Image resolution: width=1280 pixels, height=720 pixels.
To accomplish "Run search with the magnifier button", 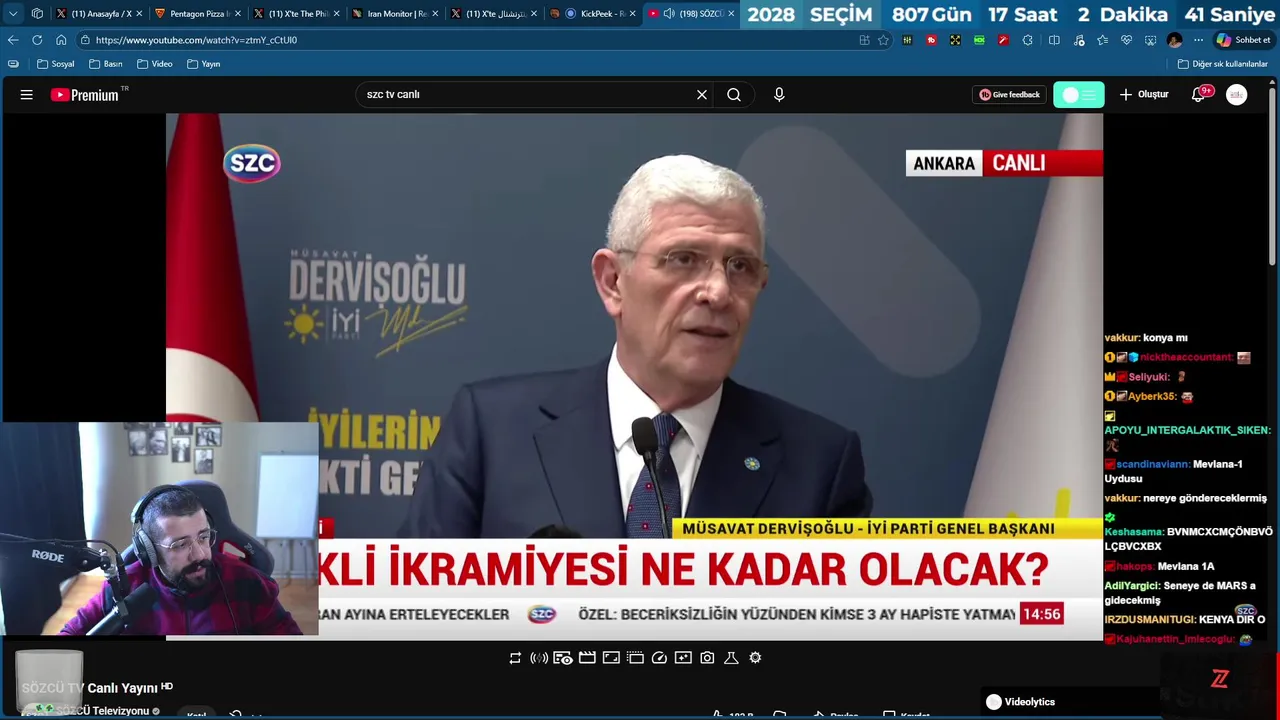I will (x=734, y=95).
